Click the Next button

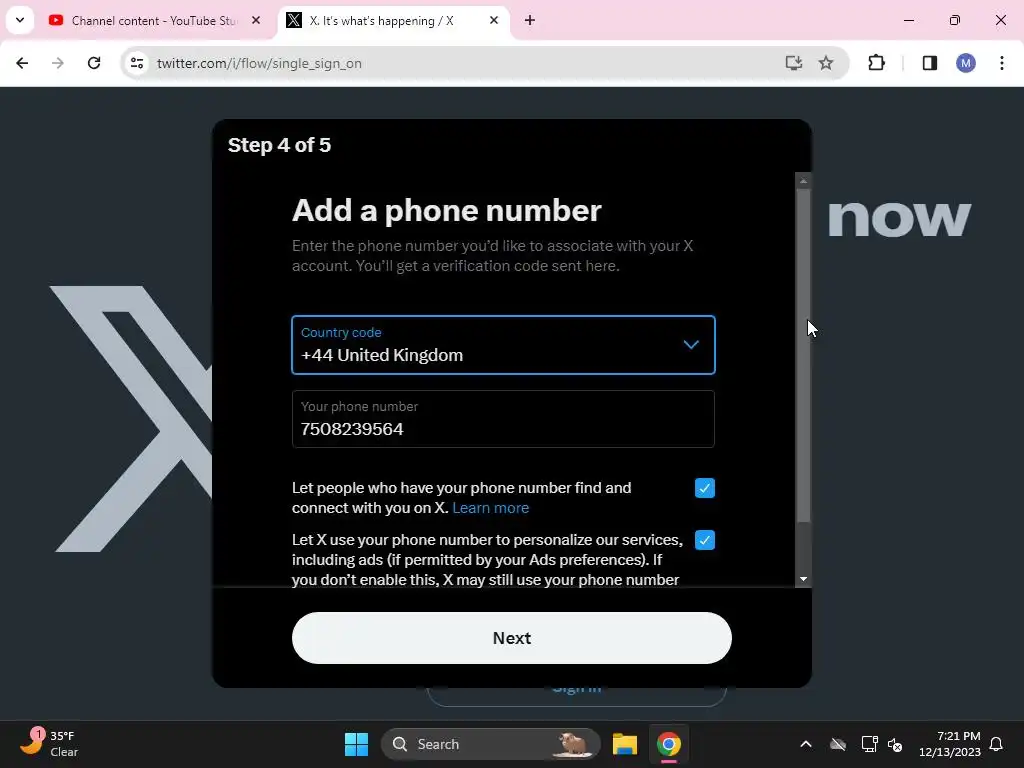tap(511, 638)
